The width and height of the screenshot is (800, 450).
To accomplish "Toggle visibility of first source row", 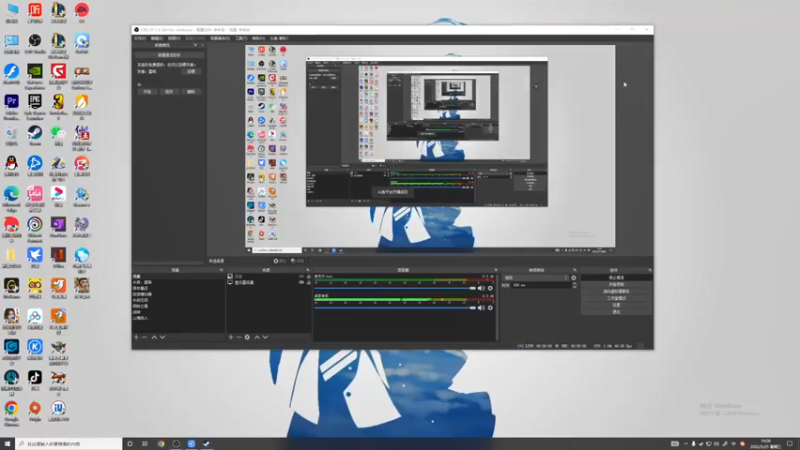I will pos(301,276).
